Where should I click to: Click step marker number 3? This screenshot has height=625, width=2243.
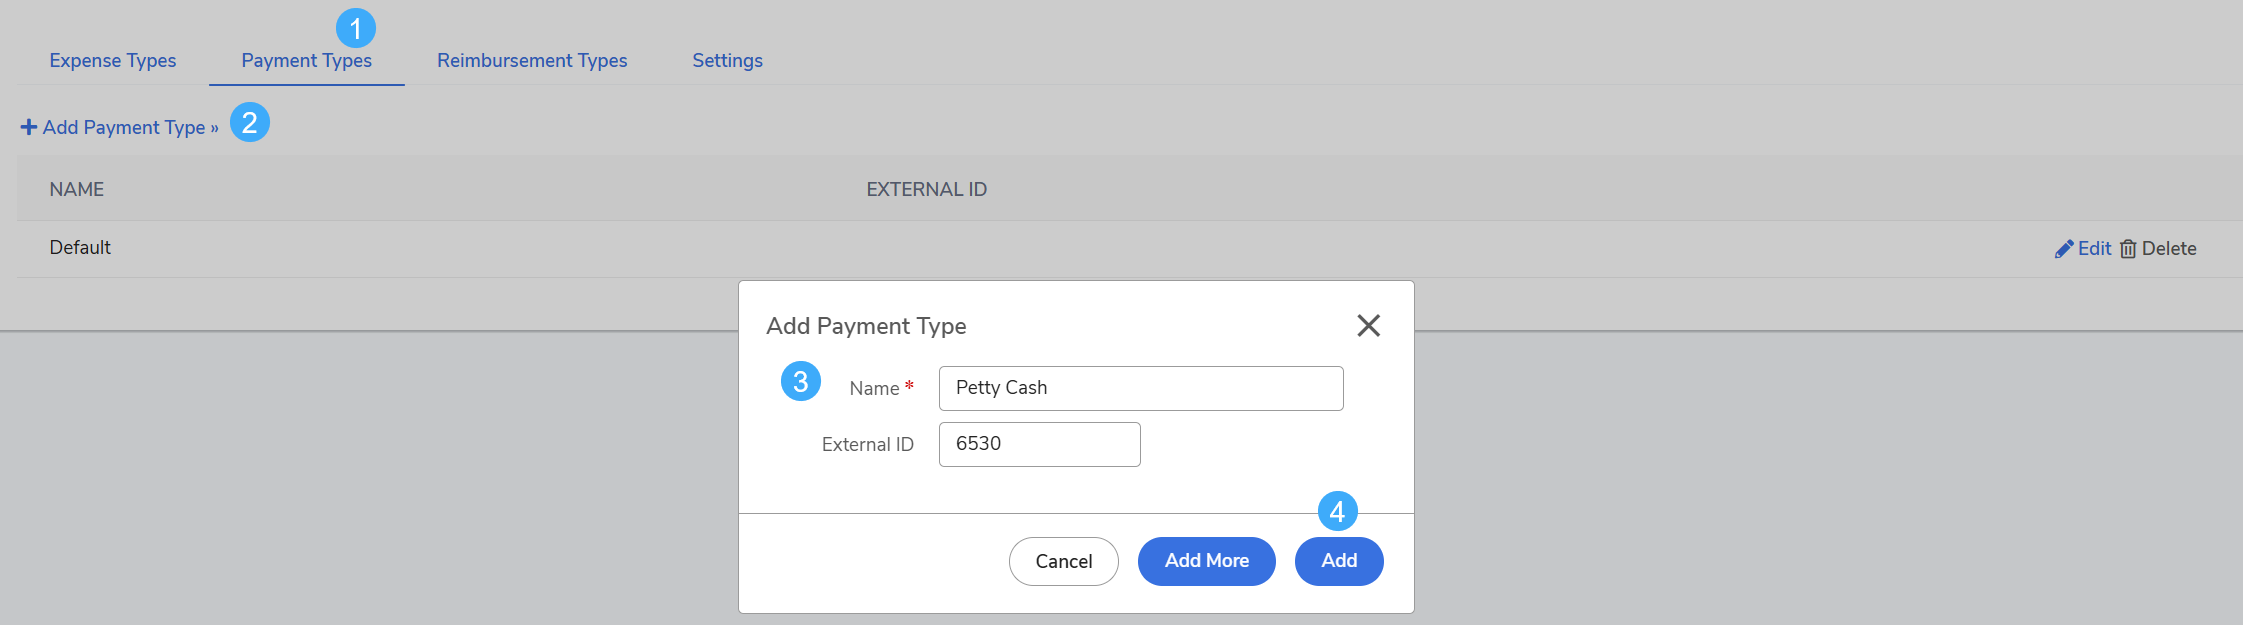point(801,381)
